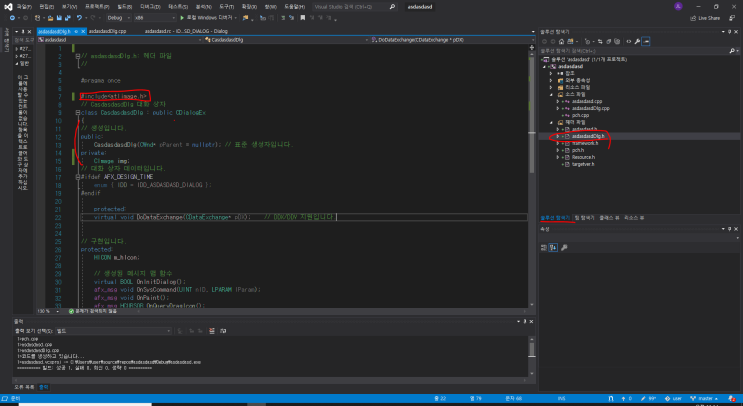Click the Undo arrow icon

(79, 18)
